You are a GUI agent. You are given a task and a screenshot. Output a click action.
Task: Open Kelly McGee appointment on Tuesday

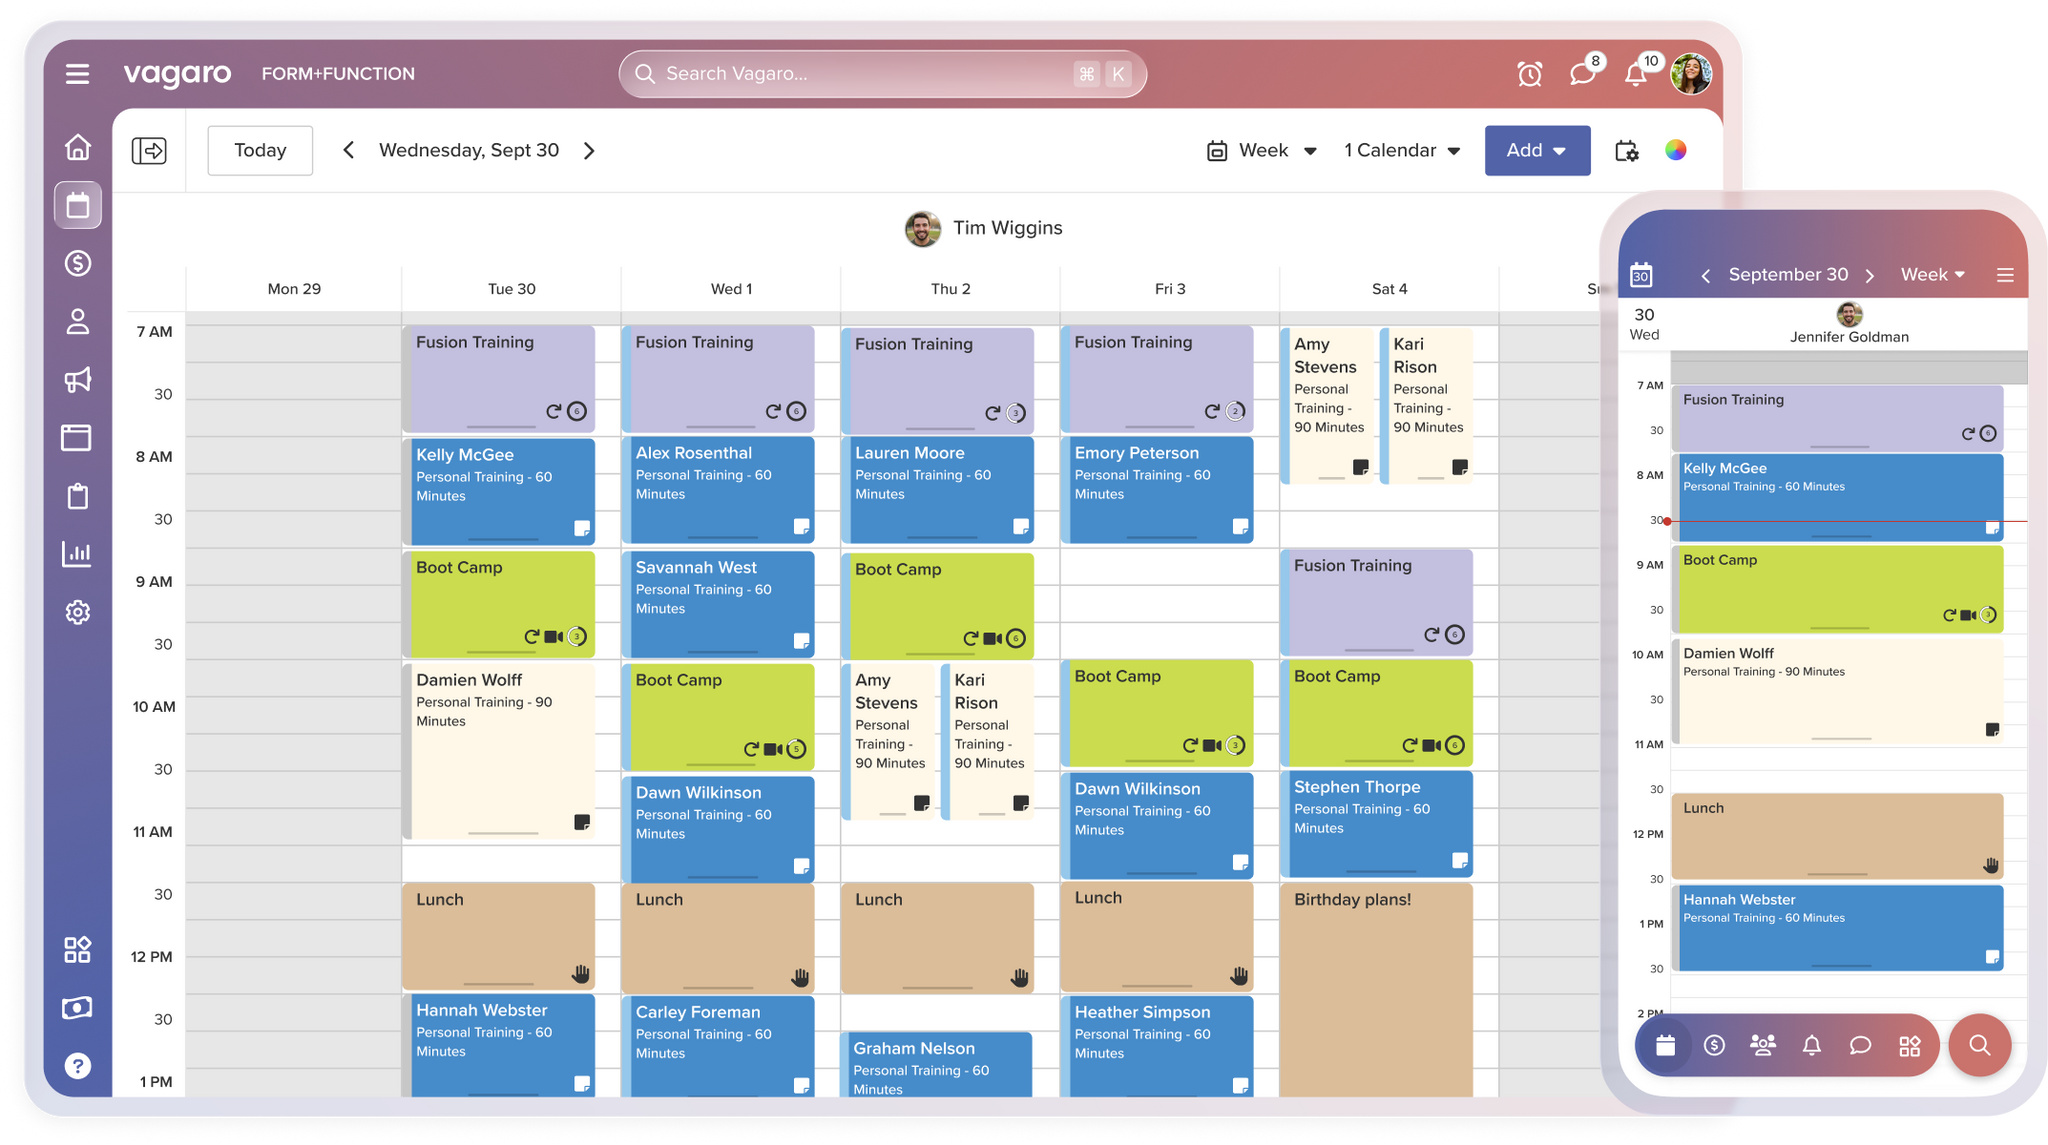coord(499,491)
